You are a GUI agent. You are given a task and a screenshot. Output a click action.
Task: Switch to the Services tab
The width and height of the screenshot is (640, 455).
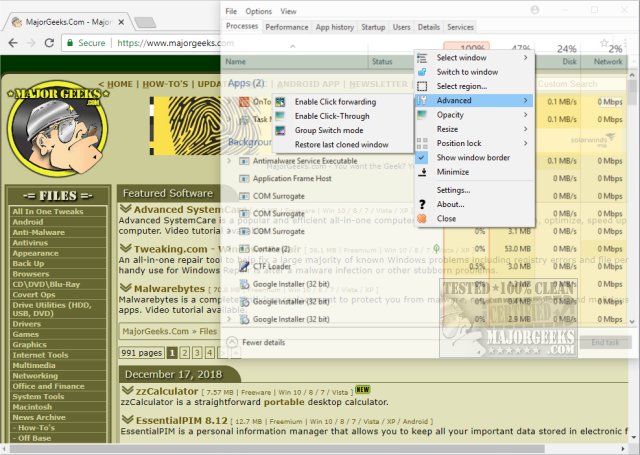460,27
